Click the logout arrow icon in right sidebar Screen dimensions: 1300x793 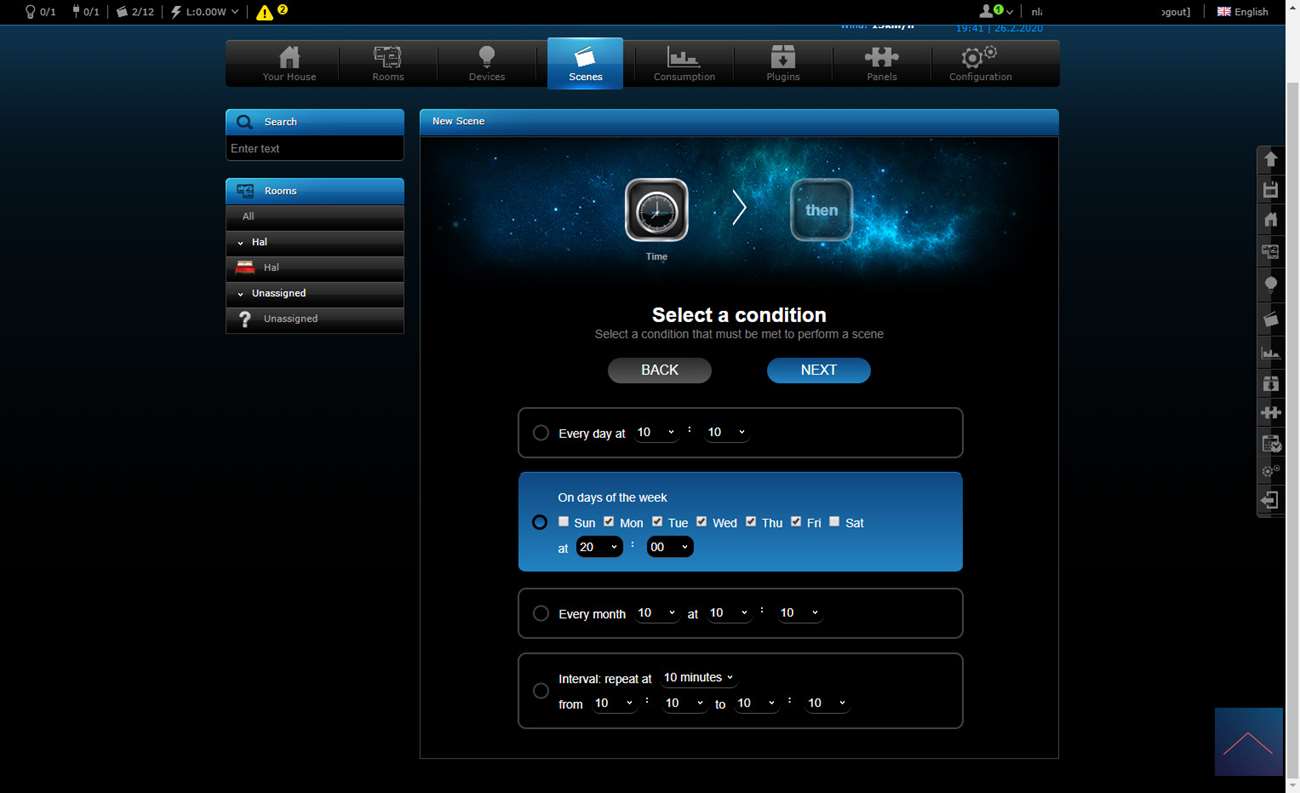coord(1270,500)
